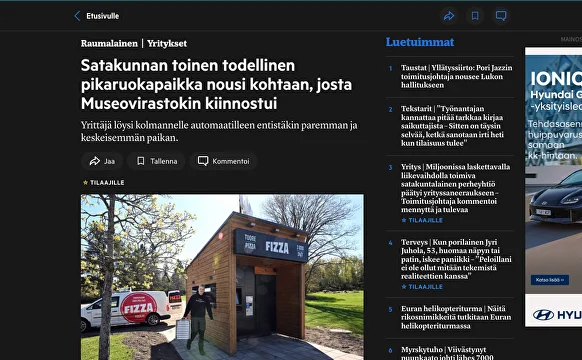The width and height of the screenshot is (582, 360).
Task: Open Tekstarit story about Työnantajan kirjaa
Action: 452,126
